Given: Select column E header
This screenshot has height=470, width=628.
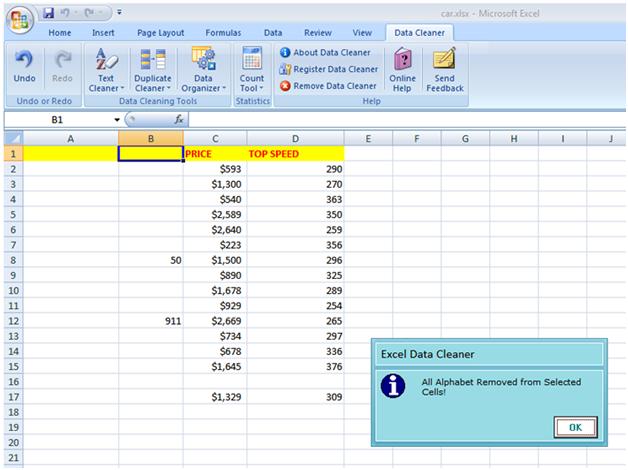Looking at the screenshot, I should click(x=368, y=139).
